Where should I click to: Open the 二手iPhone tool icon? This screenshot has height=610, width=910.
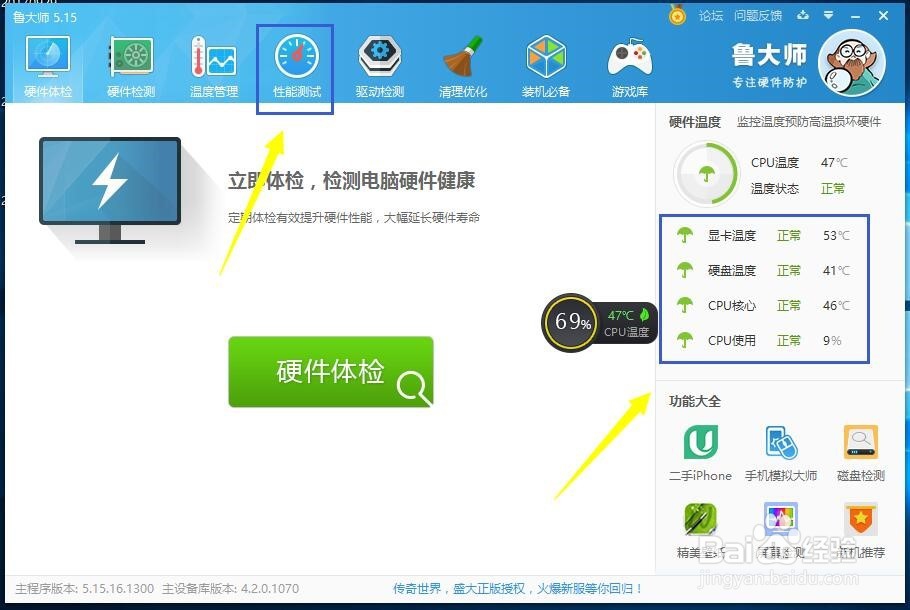[700, 442]
